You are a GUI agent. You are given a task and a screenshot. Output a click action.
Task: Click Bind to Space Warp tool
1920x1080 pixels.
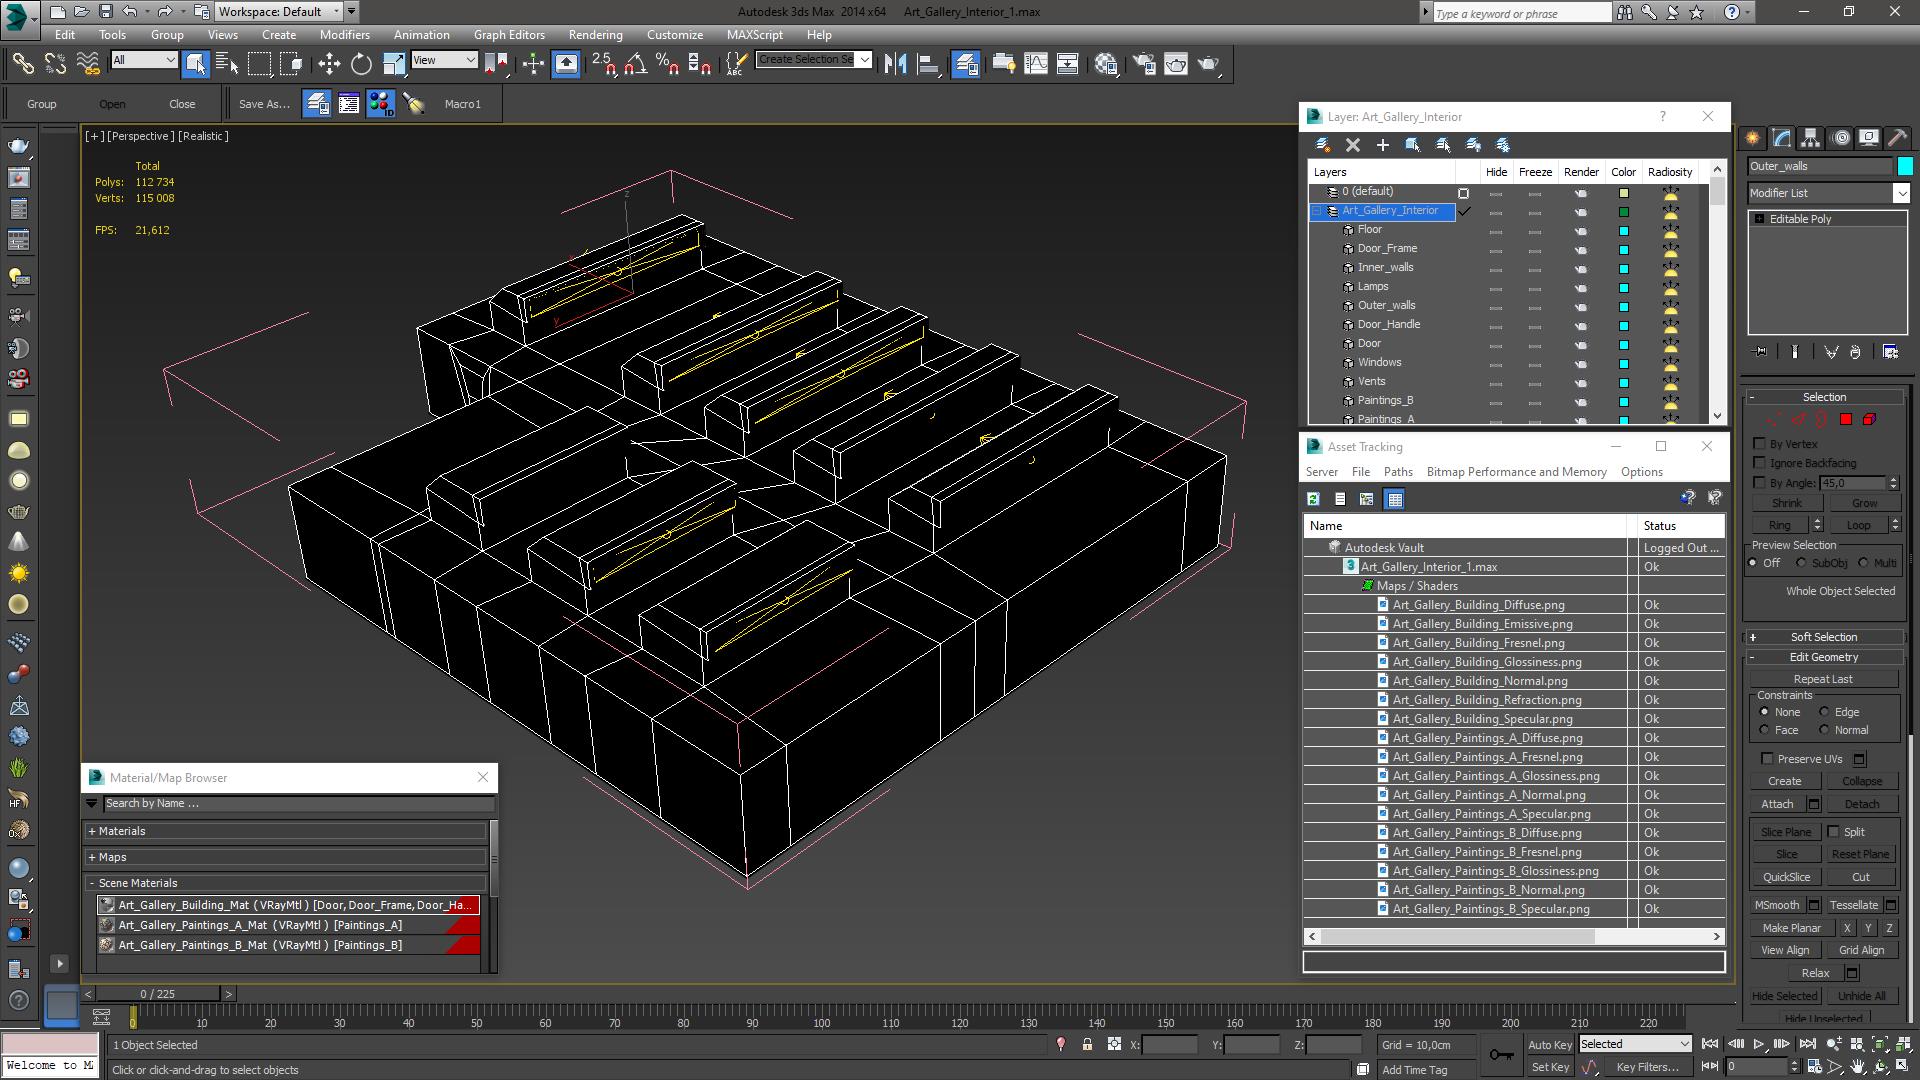(x=88, y=64)
